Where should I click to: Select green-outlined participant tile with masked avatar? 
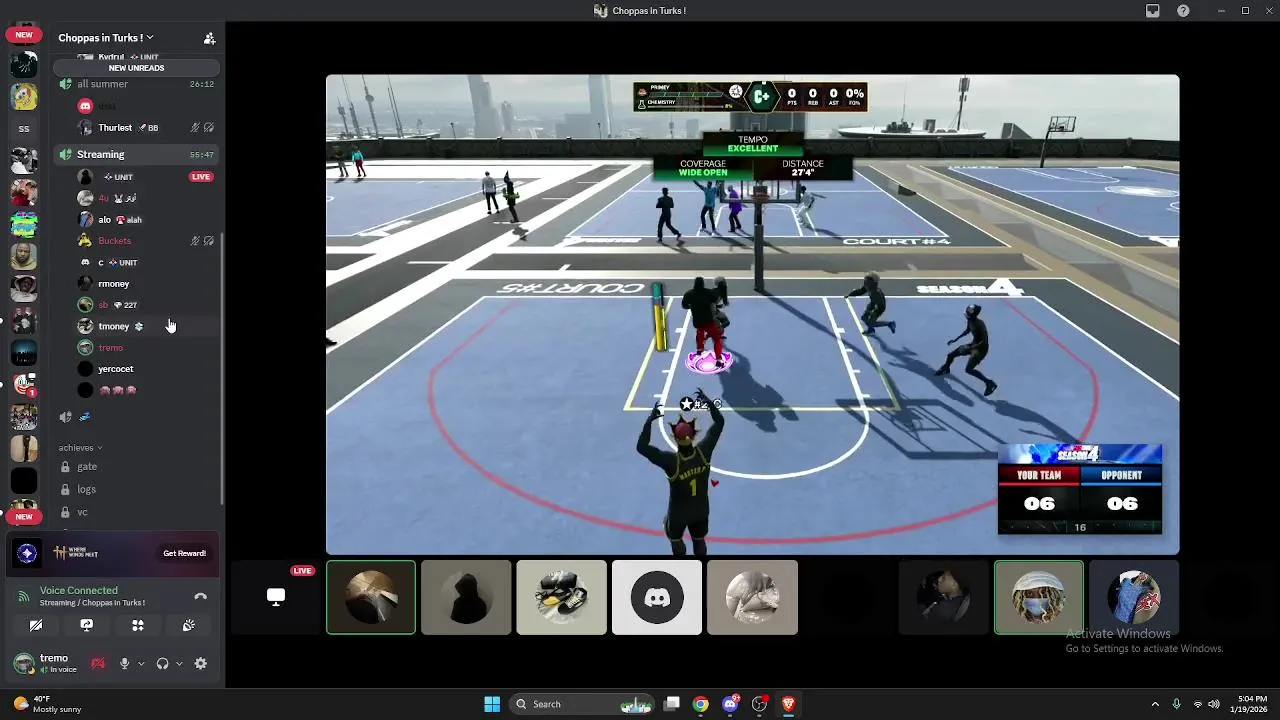coord(1038,597)
